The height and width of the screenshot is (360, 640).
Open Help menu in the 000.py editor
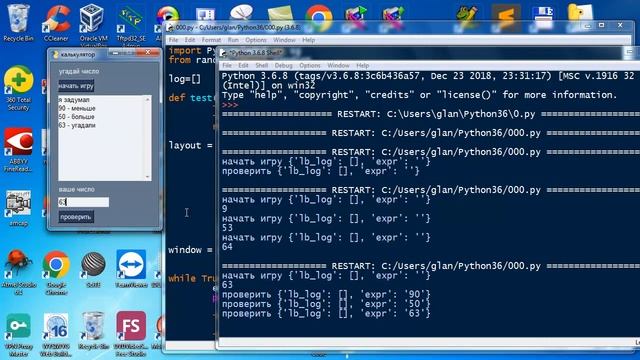pos(309,40)
